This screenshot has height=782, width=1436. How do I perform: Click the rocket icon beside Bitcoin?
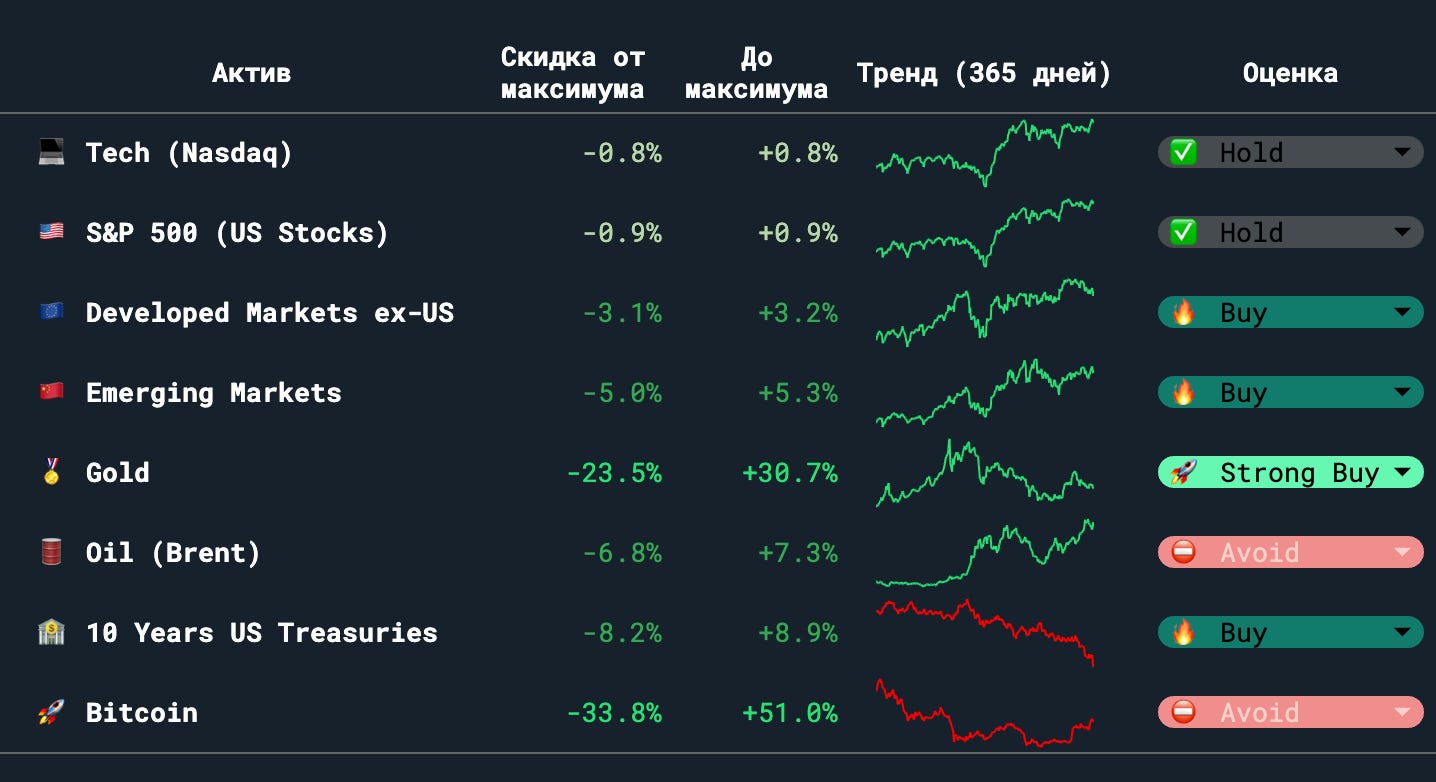click(51, 712)
